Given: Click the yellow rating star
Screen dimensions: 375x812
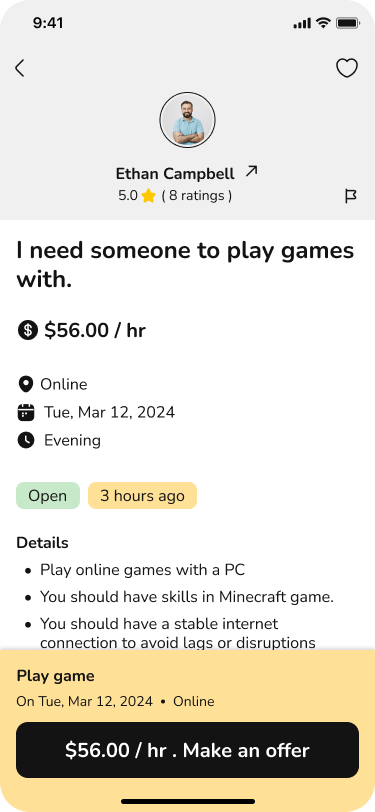Looking at the screenshot, I should pos(149,196).
